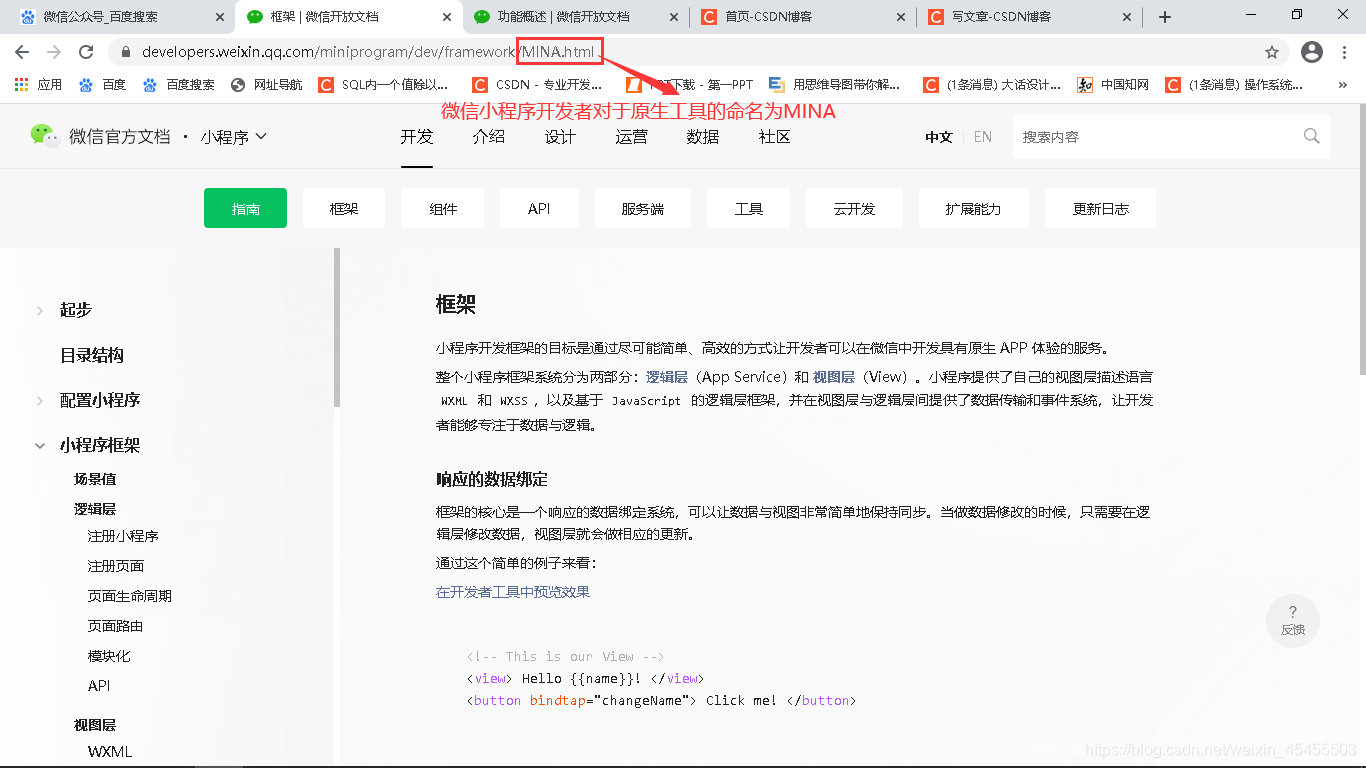
Task: Click the 云开发 sub-navigation button
Action: 855,208
